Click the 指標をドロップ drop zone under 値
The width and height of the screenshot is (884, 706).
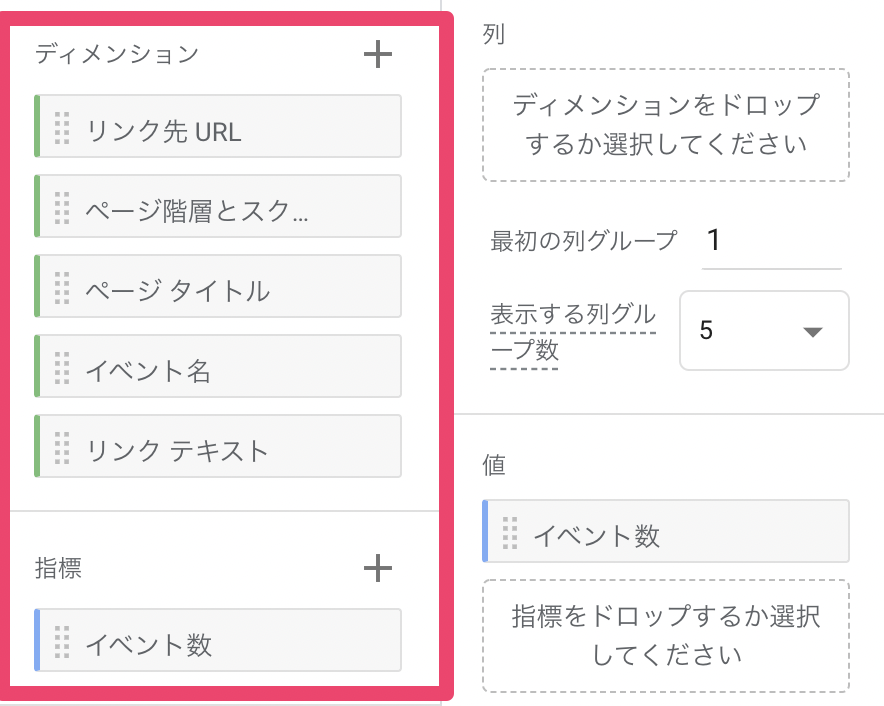(666, 636)
